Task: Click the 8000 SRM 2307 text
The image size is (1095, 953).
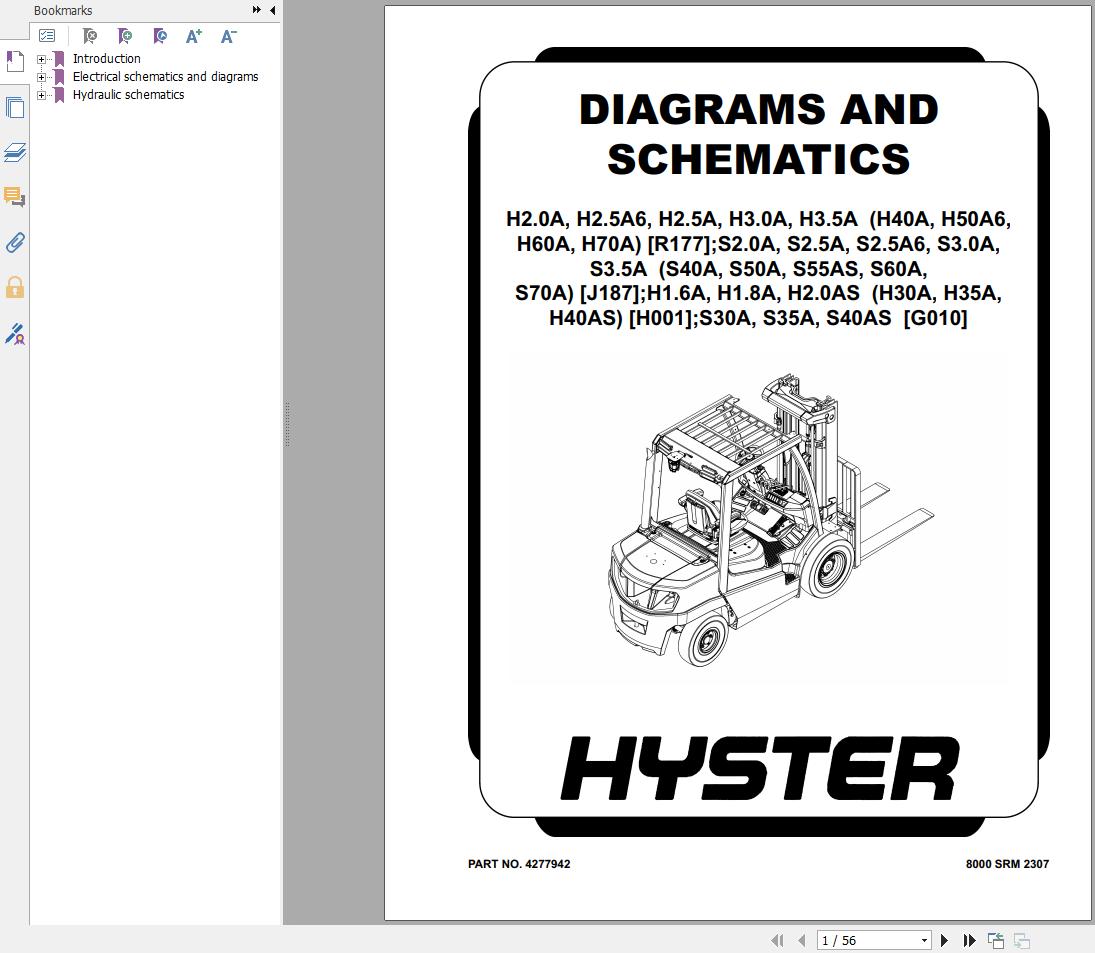Action: 1007,864
